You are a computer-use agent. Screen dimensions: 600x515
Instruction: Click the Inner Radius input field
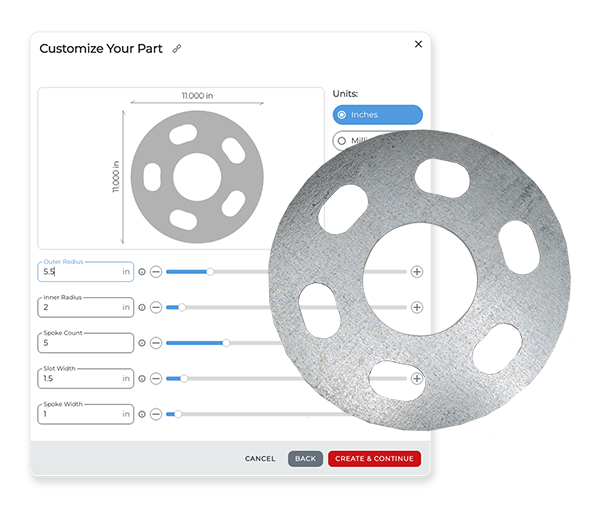(86, 307)
